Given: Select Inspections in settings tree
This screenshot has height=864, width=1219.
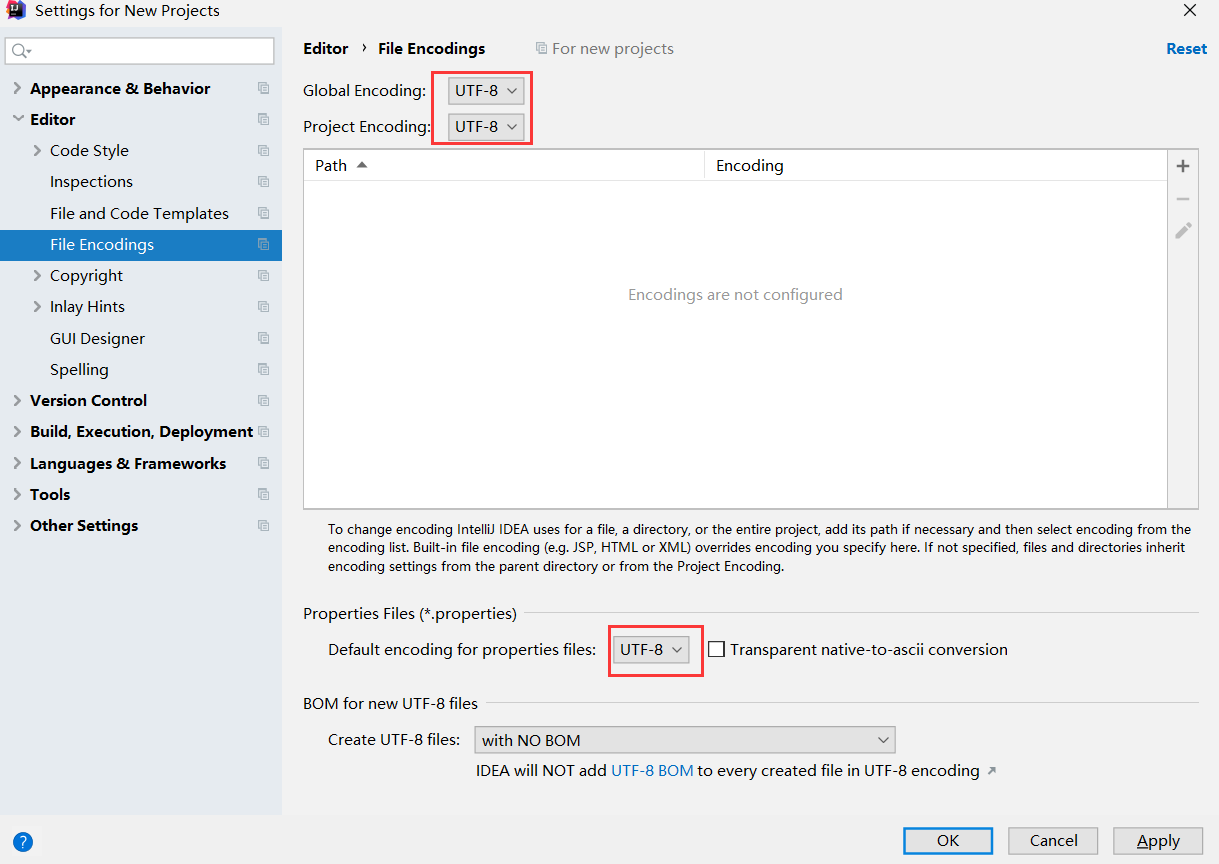Looking at the screenshot, I should 91,181.
